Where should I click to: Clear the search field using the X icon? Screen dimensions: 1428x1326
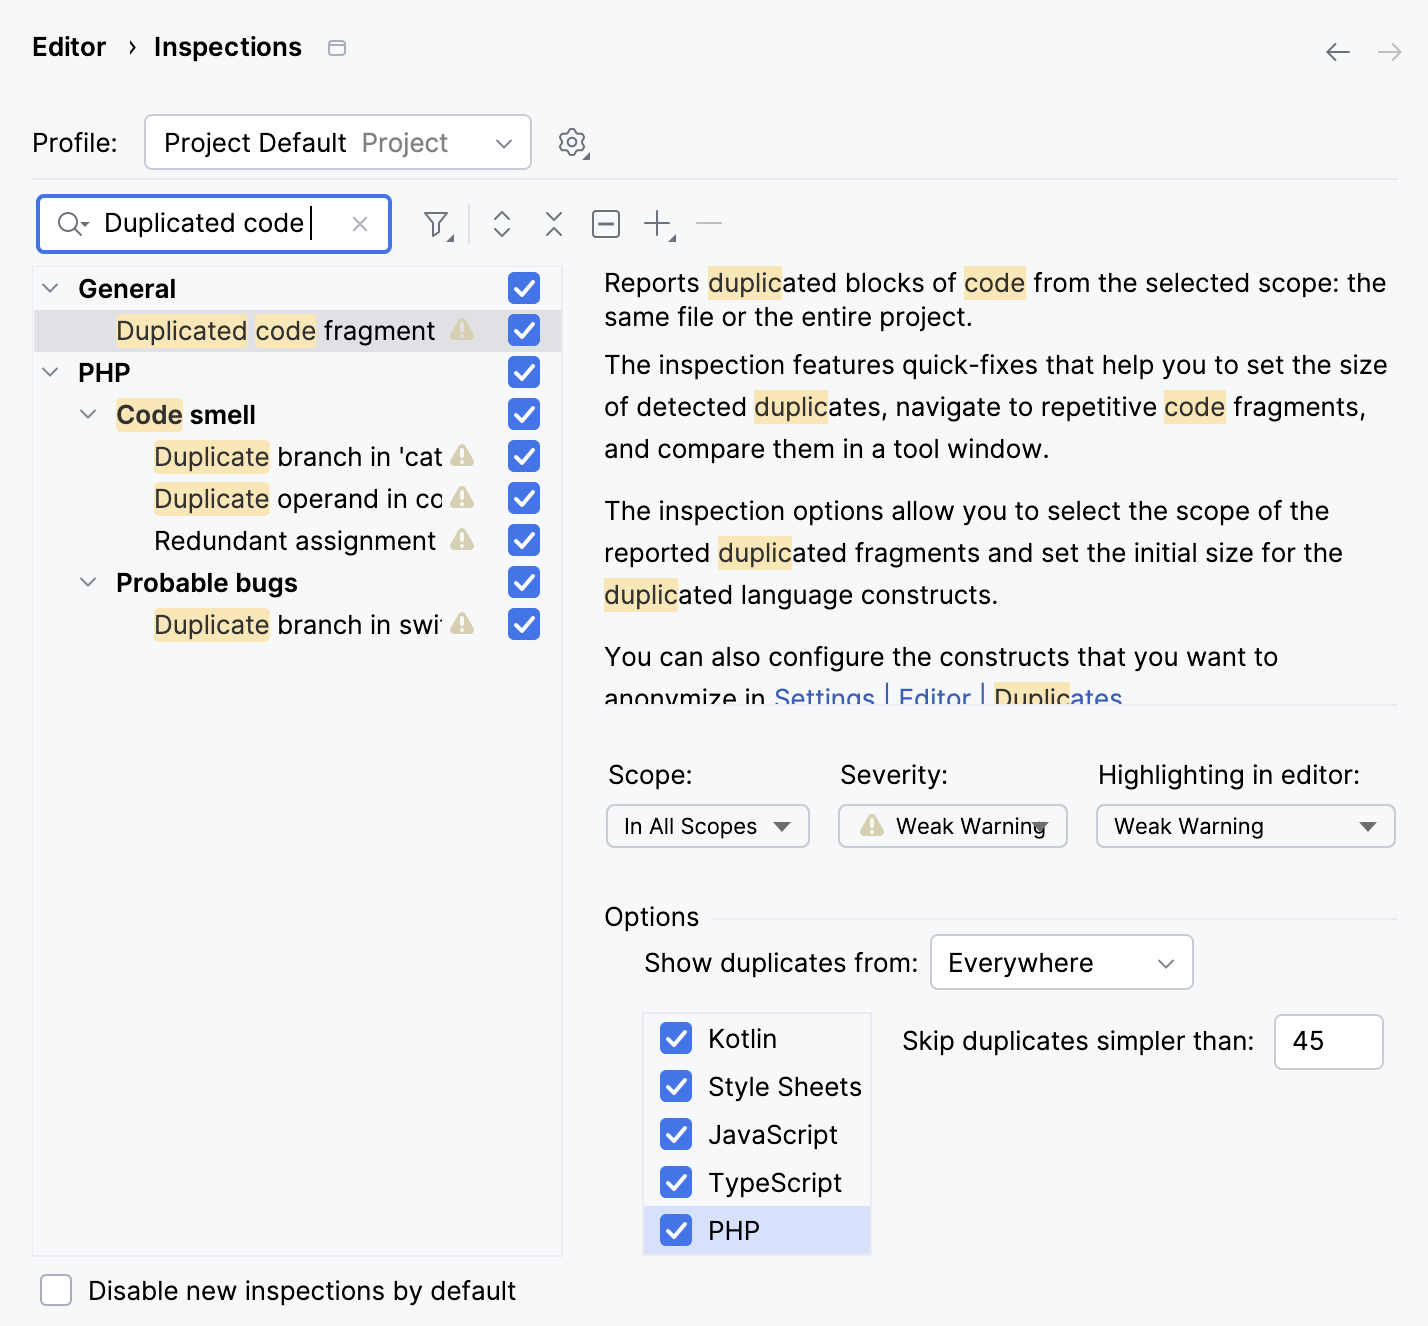[x=359, y=223]
